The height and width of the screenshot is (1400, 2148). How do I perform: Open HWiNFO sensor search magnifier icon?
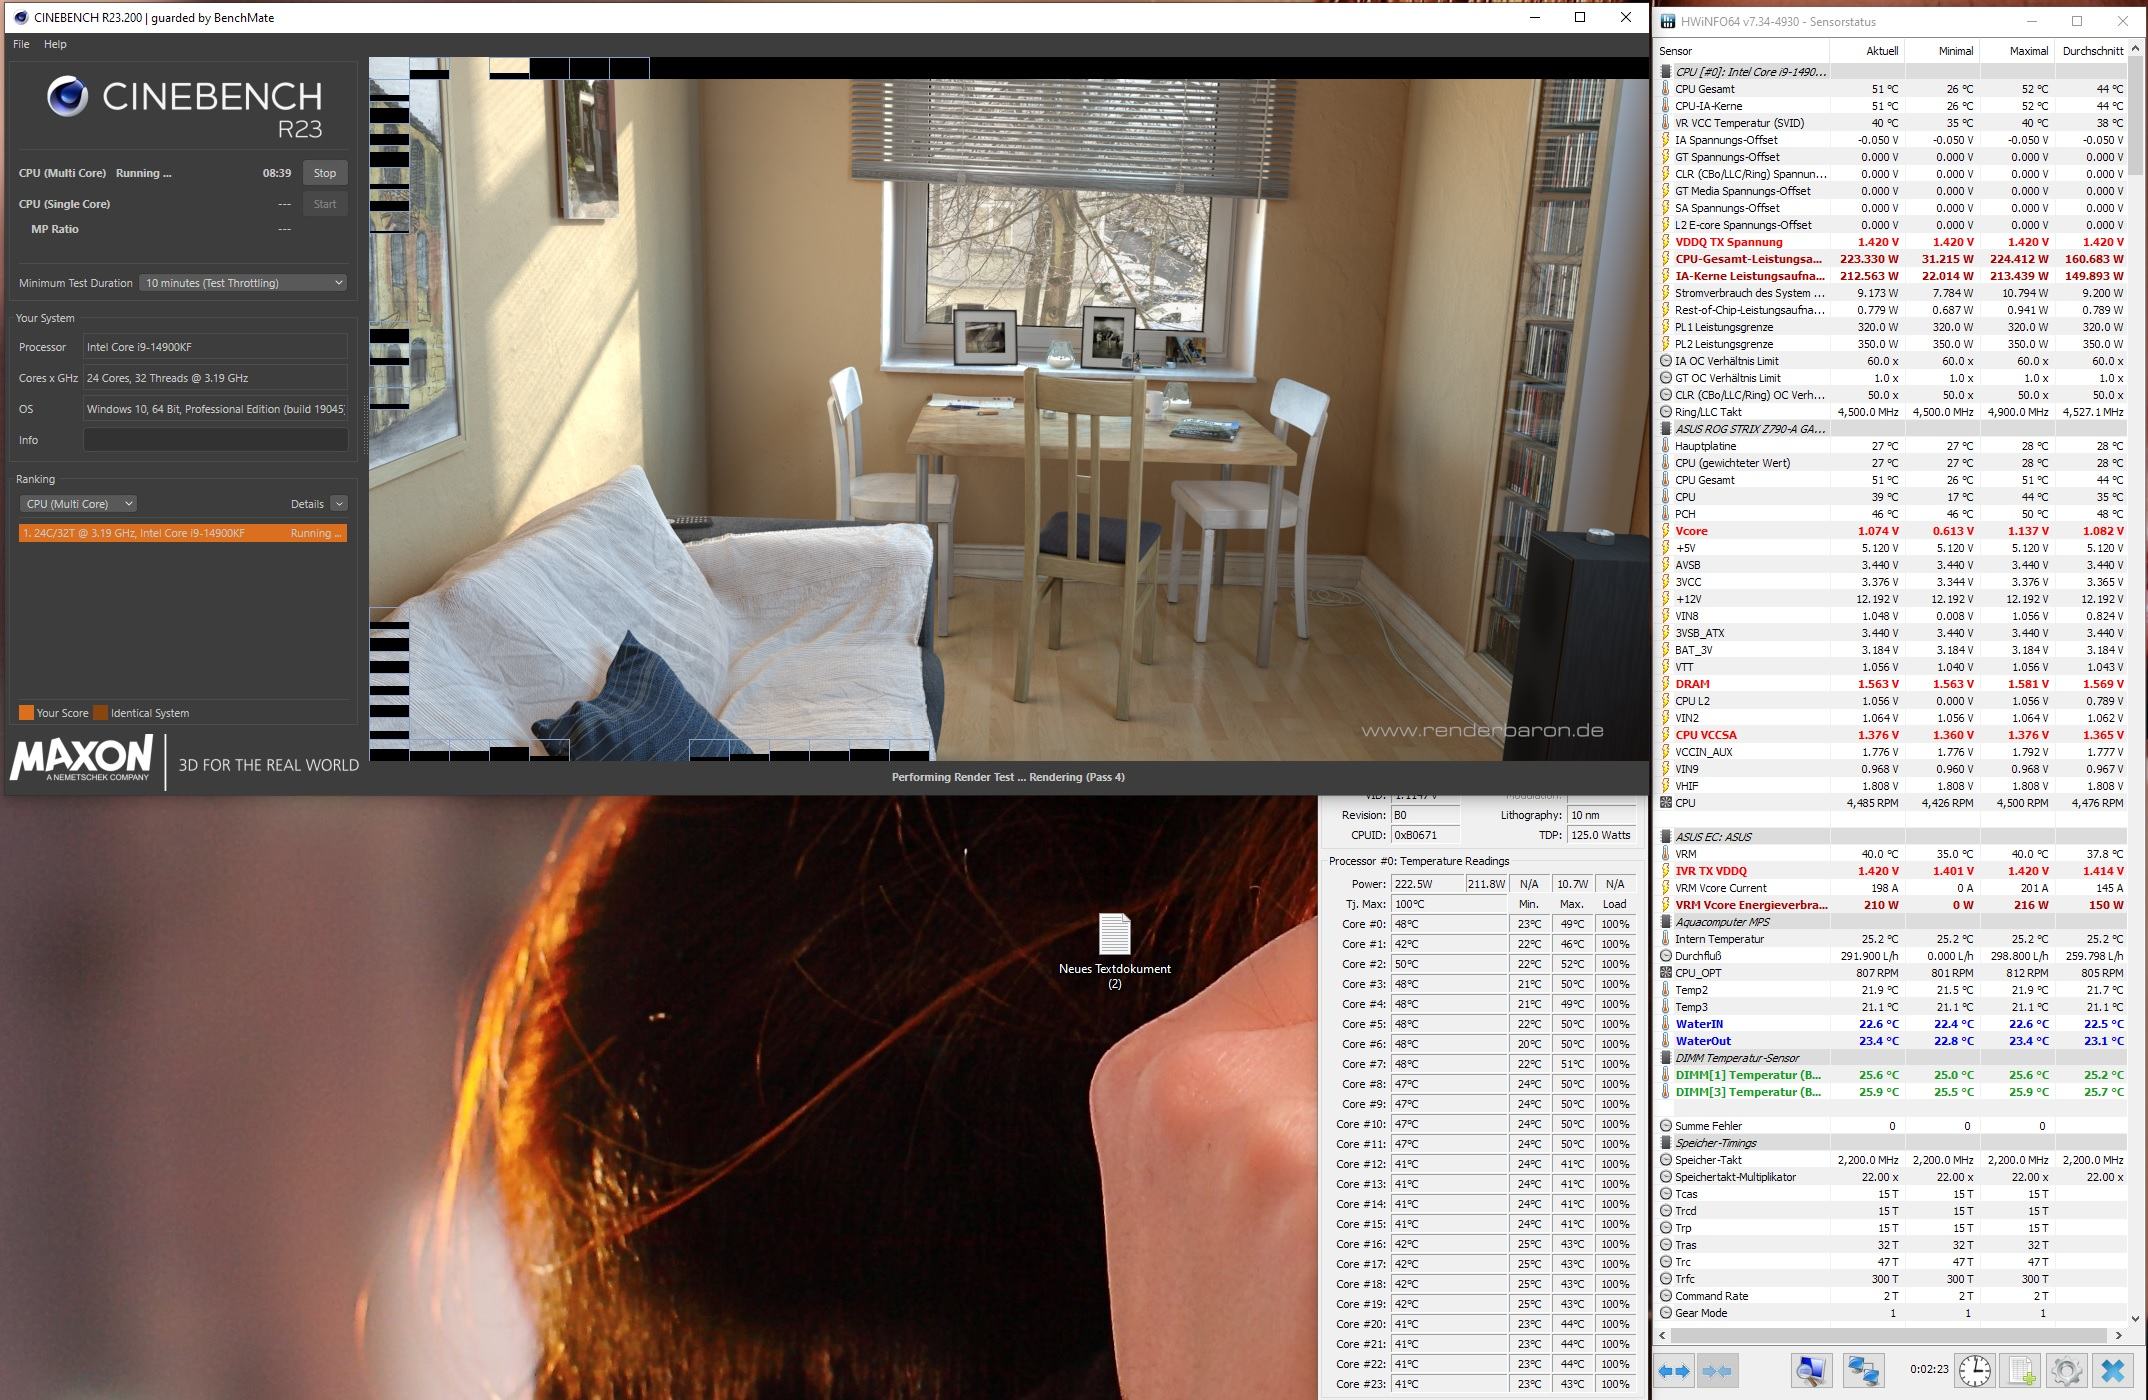click(1810, 1370)
